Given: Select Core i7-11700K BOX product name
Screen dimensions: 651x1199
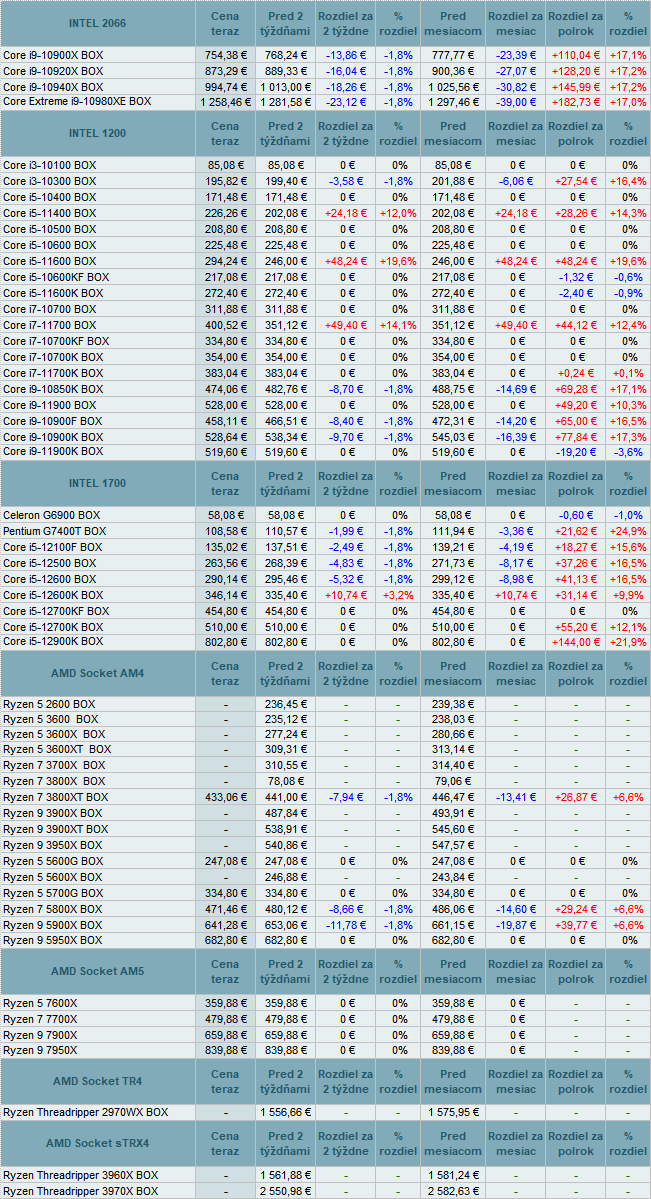Looking at the screenshot, I should tap(53, 373).
